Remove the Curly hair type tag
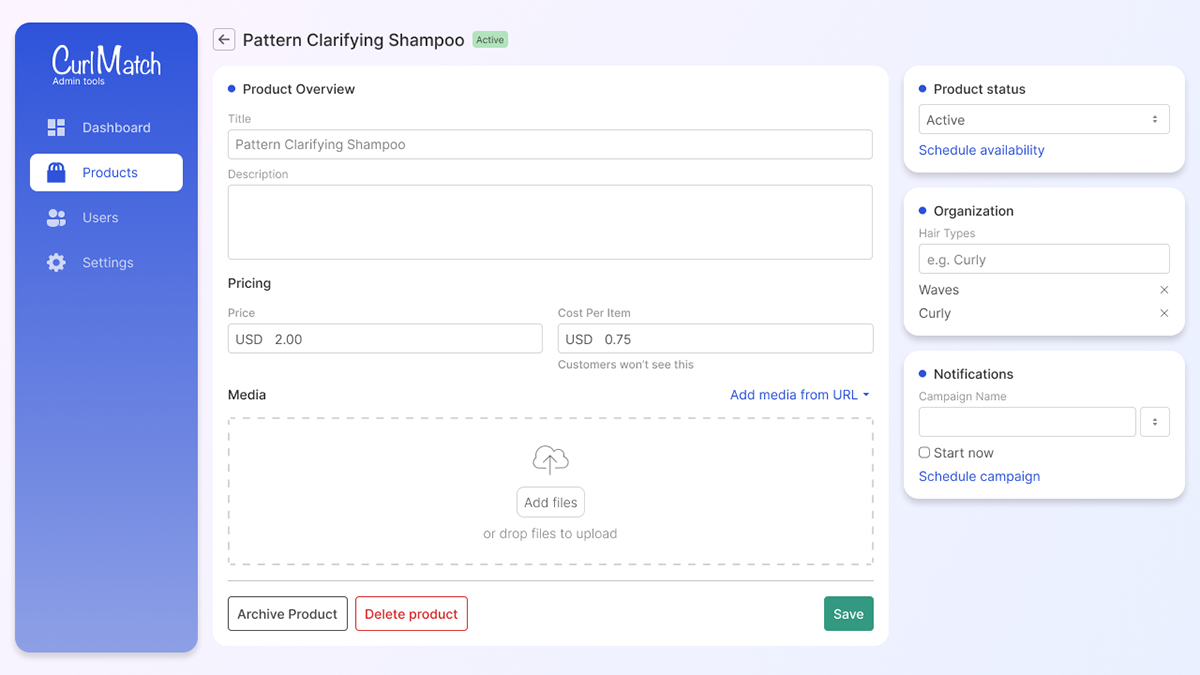 point(1164,313)
